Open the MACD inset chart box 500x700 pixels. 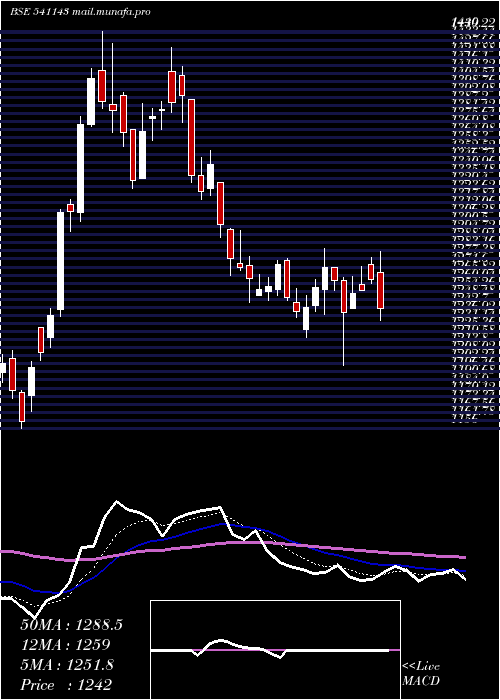tap(275, 650)
